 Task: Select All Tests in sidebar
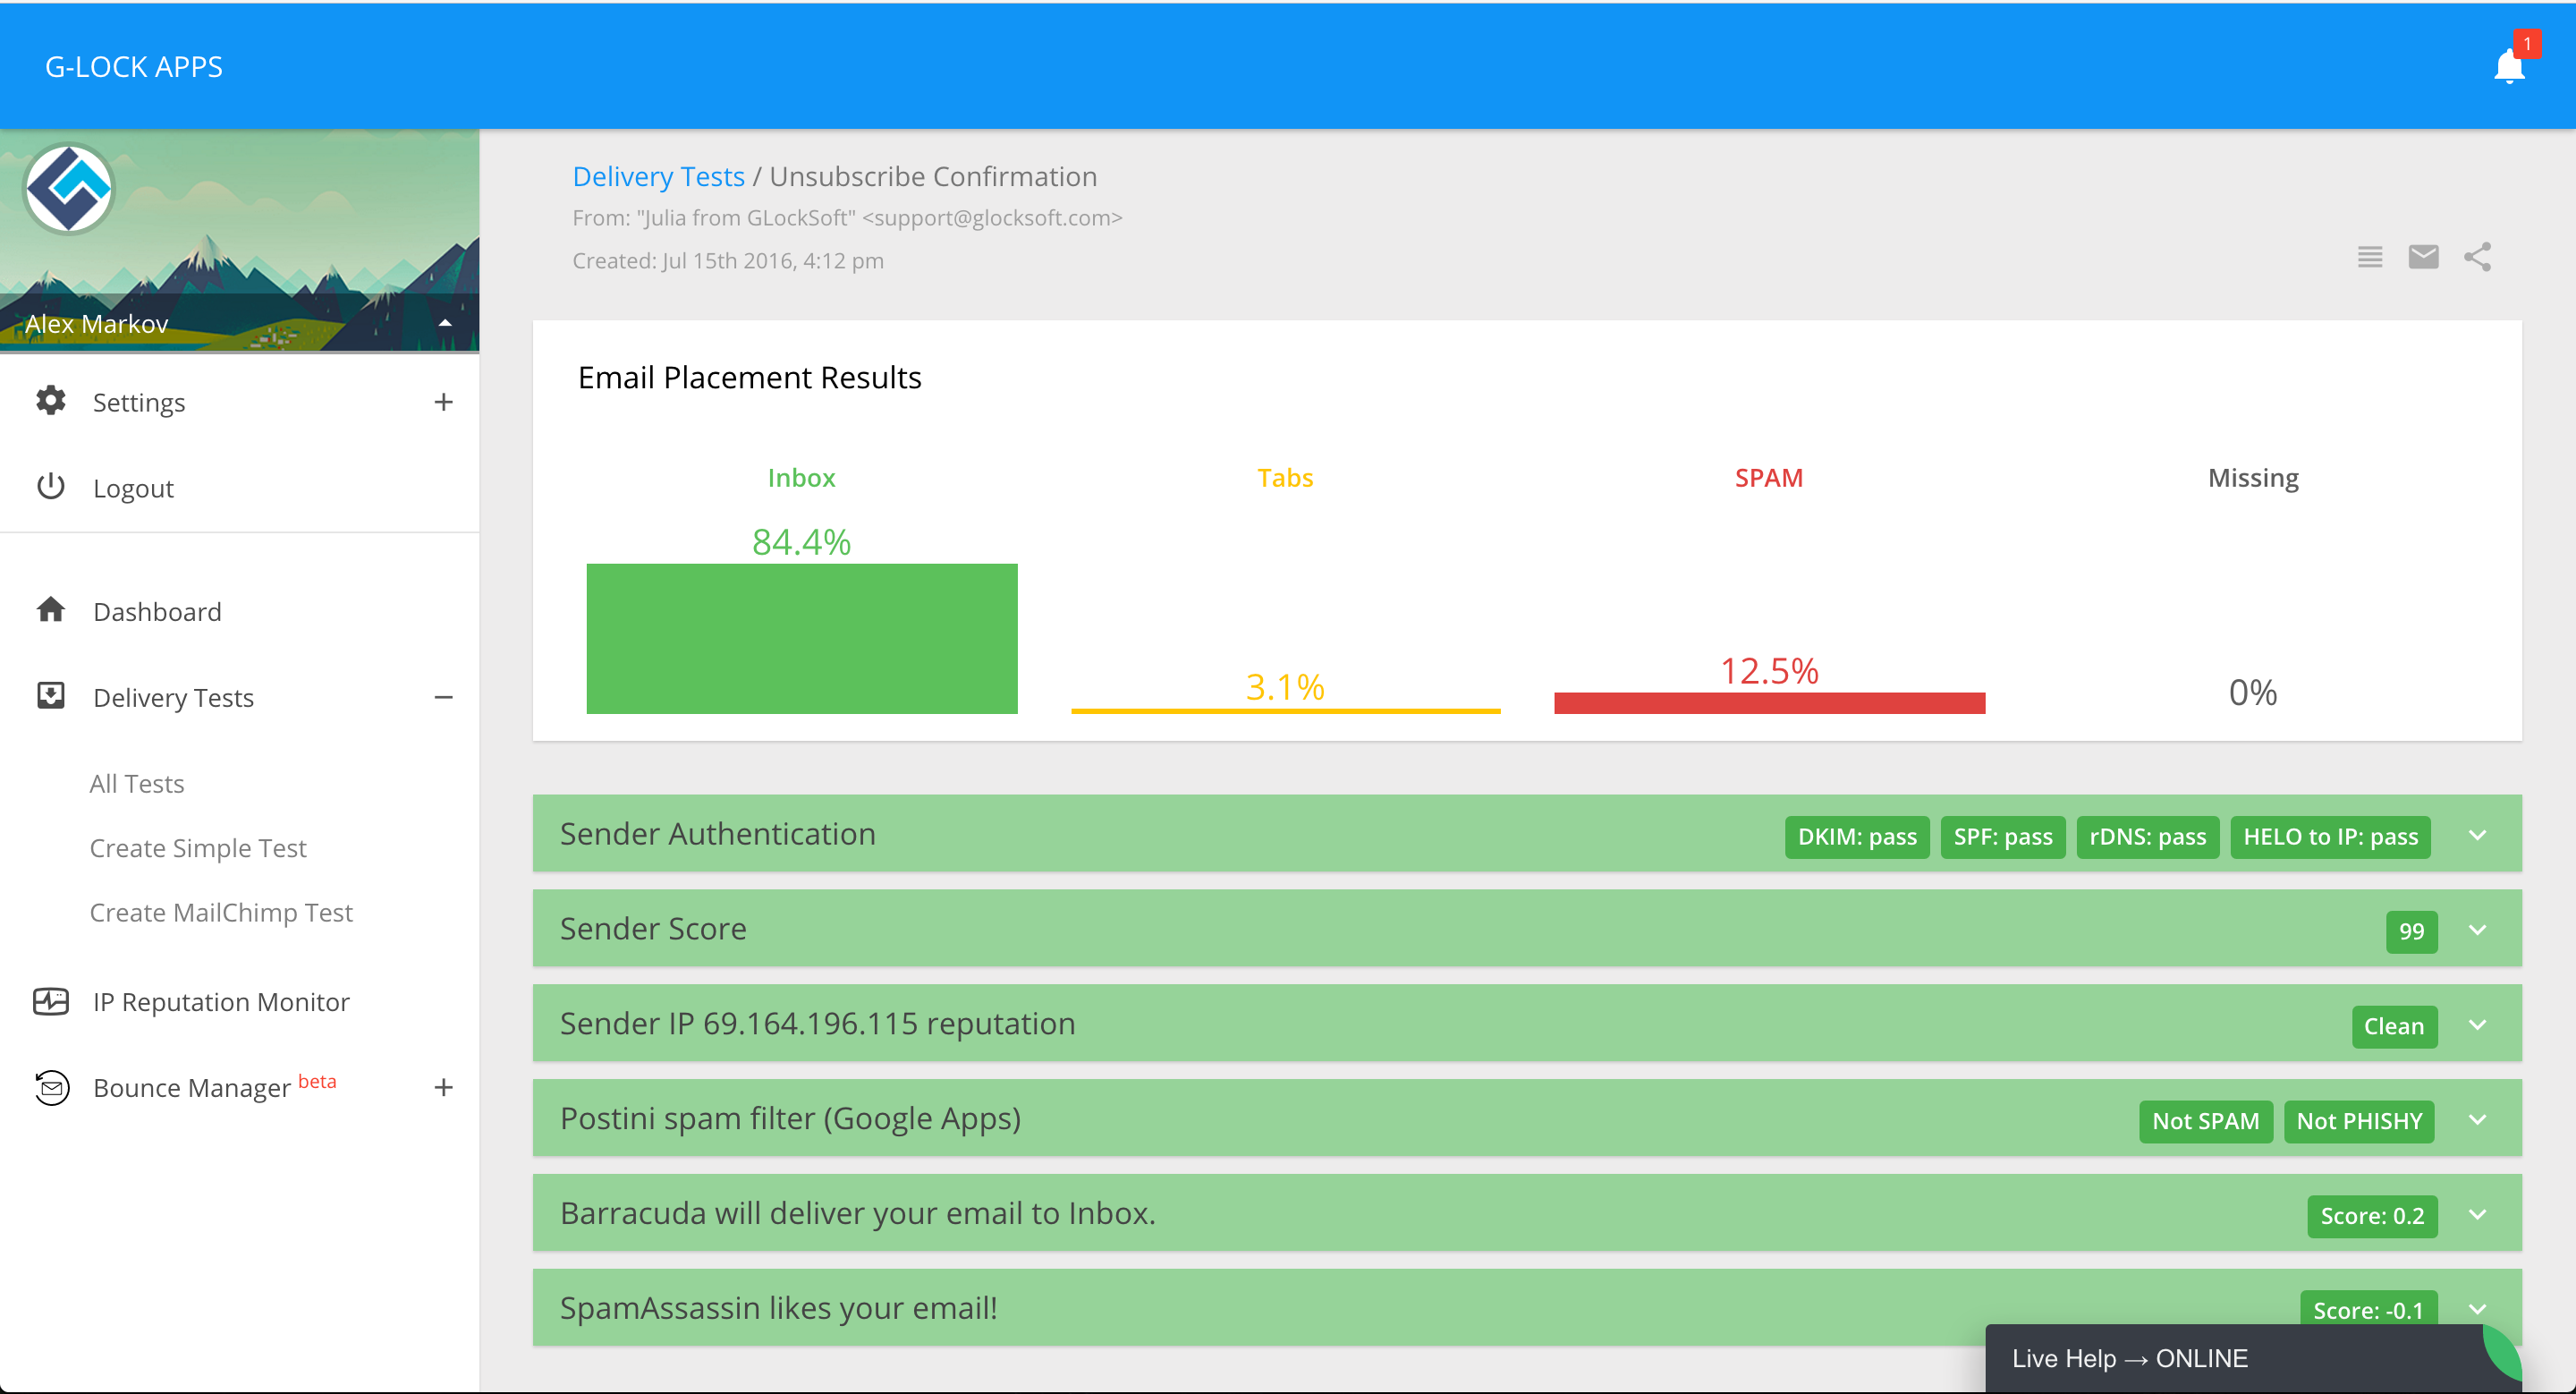[137, 783]
